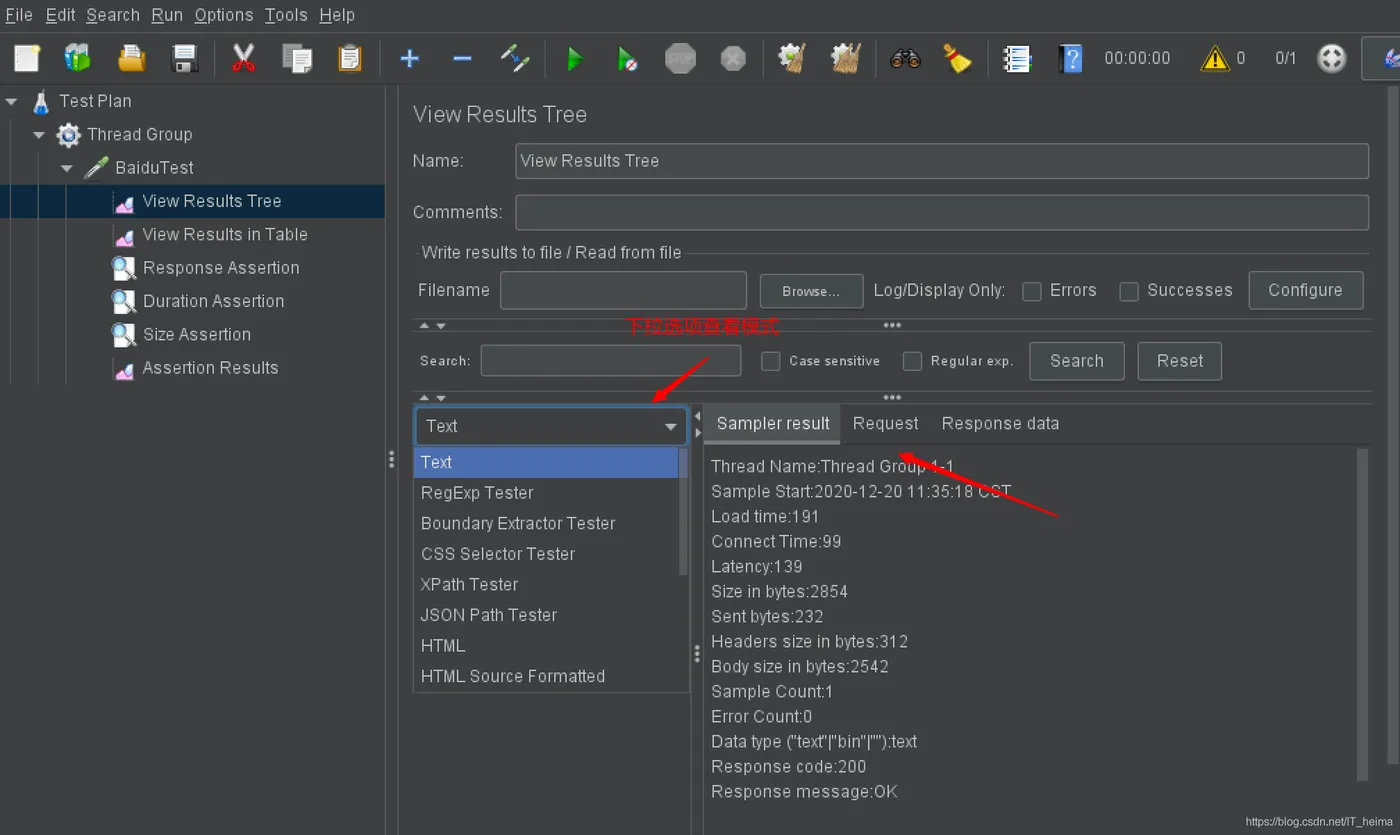
Task: Open help via the question mark icon
Action: pos(1071,58)
